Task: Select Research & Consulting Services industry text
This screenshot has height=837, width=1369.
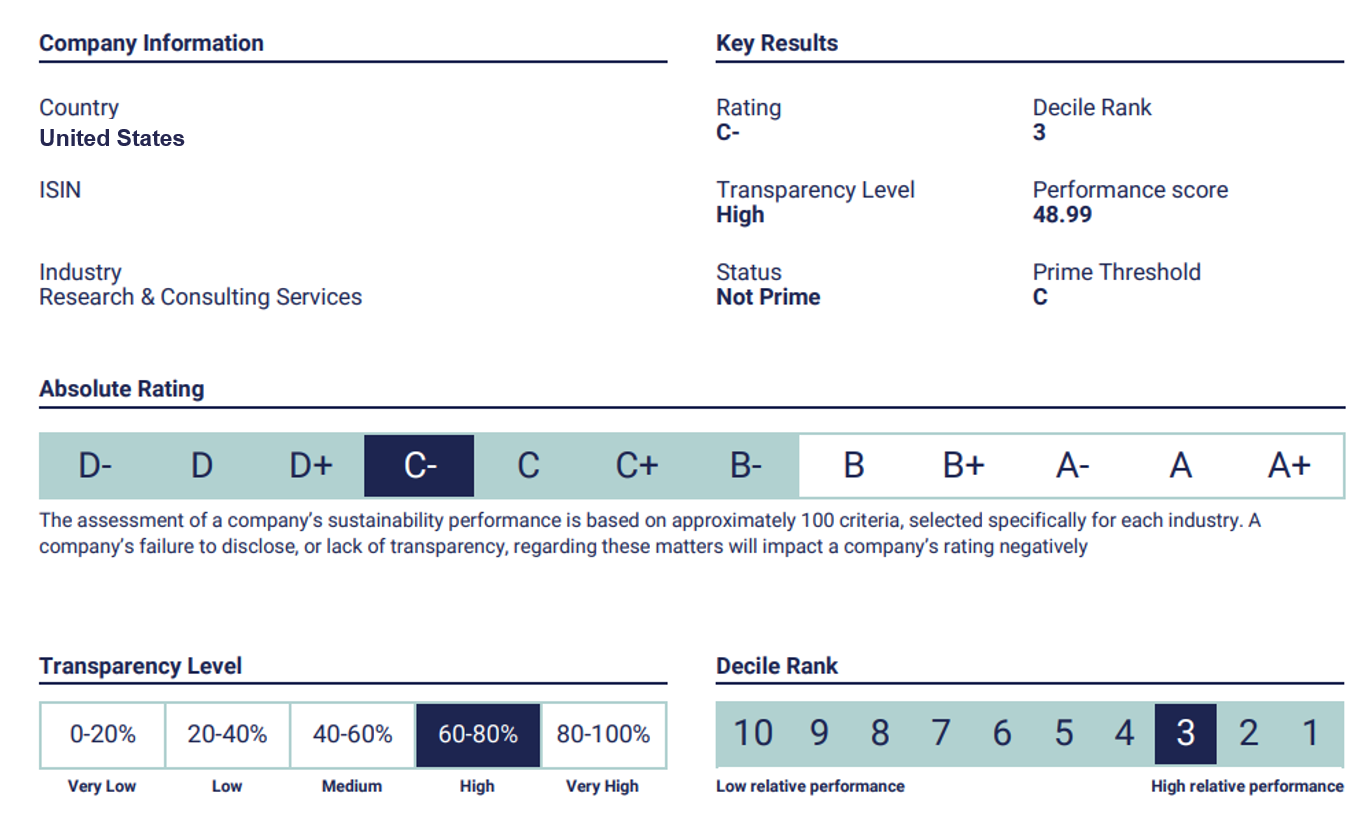Action: coord(200,297)
